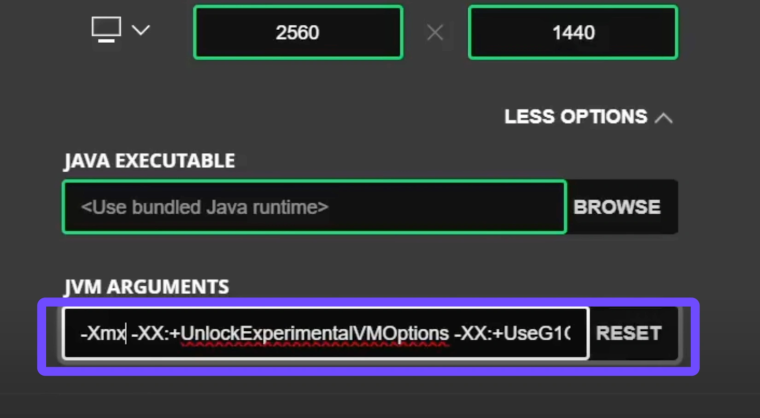This screenshot has height=418, width=760.
Task: Click the RESET button for JVM arguments
Action: pos(629,333)
